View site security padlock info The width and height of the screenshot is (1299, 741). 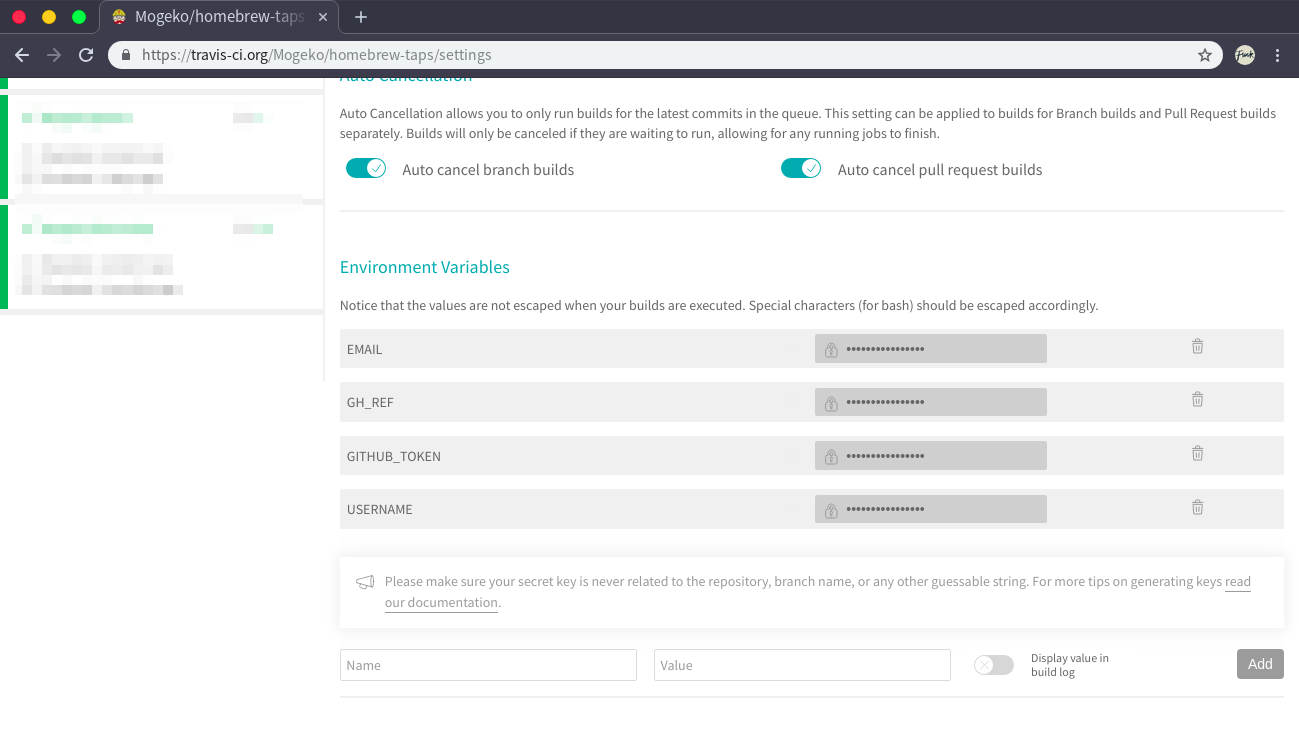coord(126,56)
